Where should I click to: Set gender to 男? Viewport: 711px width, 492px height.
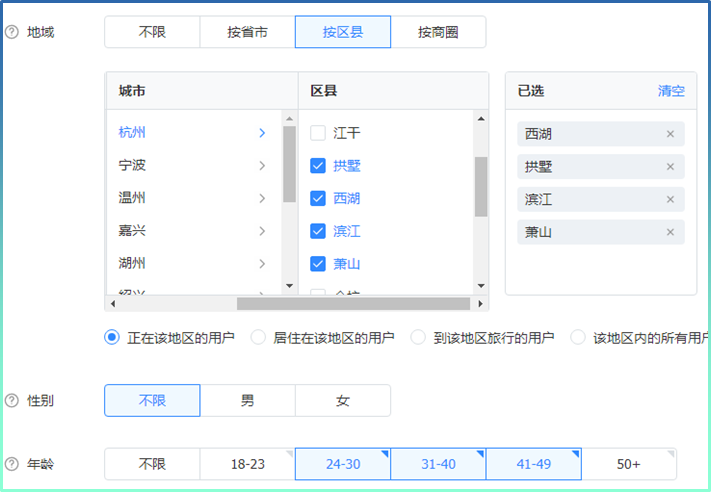[248, 400]
